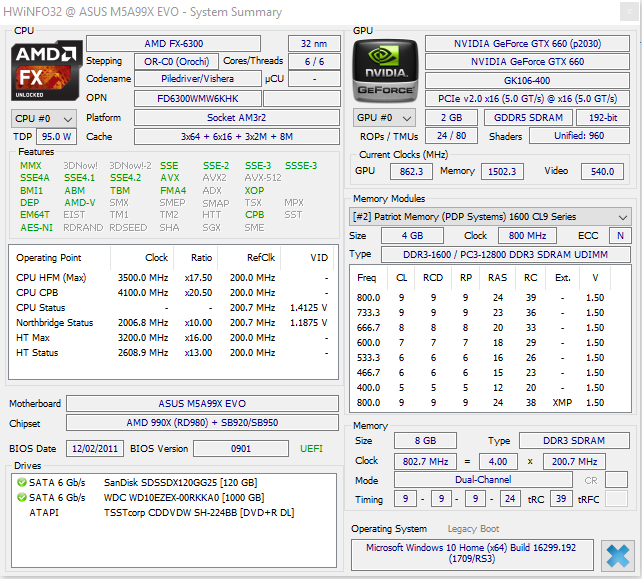Open the GPU #0 selector dropdown
This screenshot has width=642, height=579.
click(384, 118)
